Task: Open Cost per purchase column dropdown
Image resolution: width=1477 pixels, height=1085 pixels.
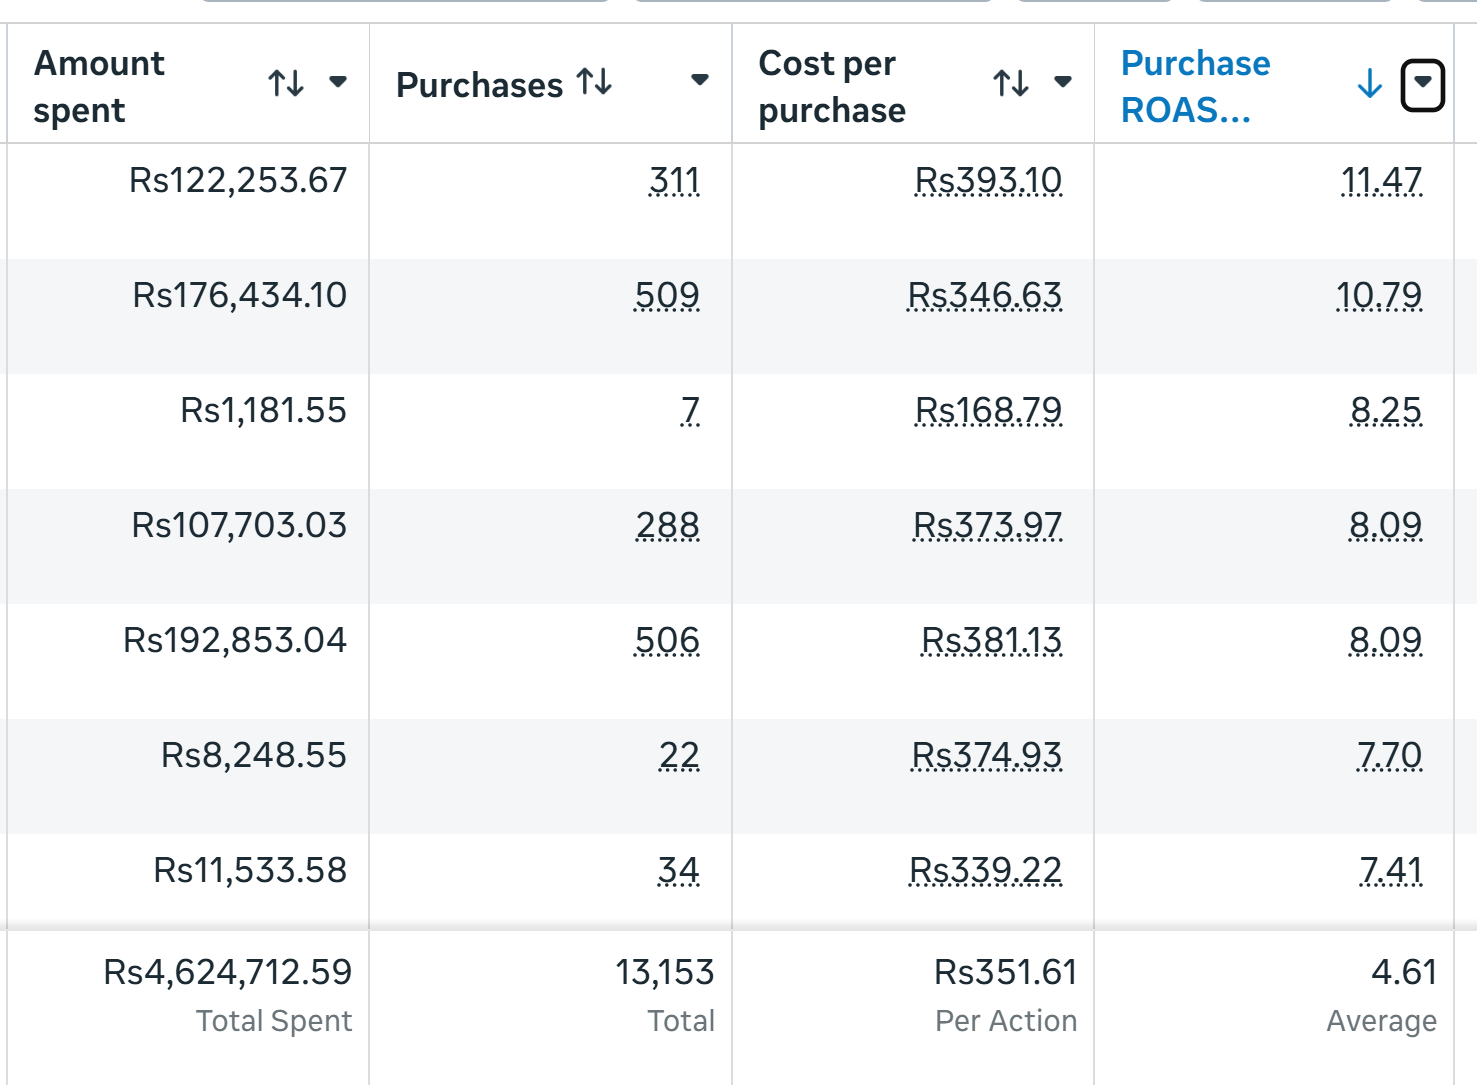Action: click(x=1063, y=82)
